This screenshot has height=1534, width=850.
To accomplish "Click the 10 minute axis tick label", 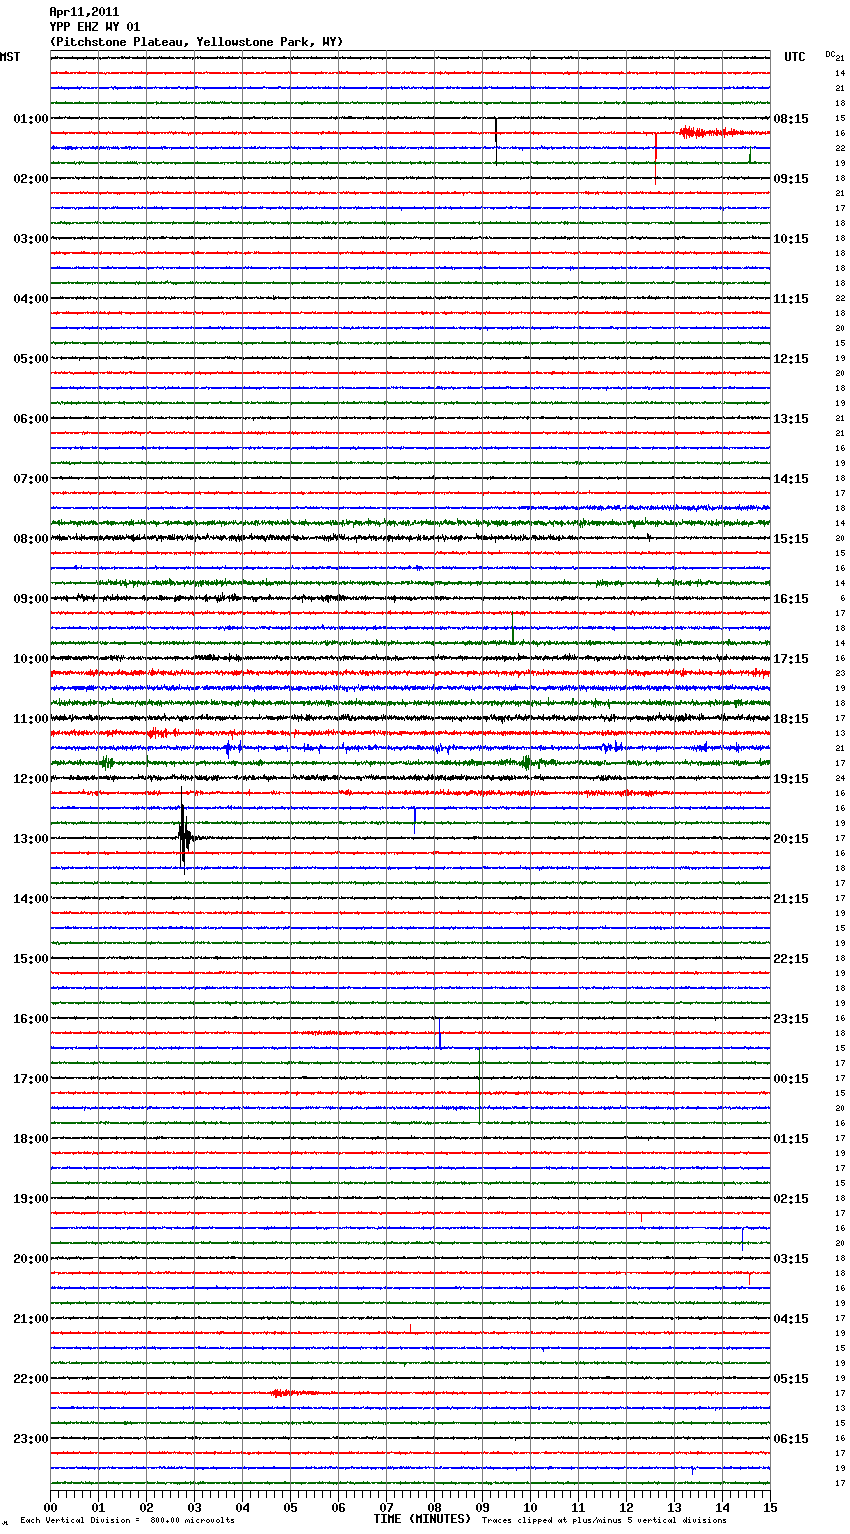I will (530, 1507).
